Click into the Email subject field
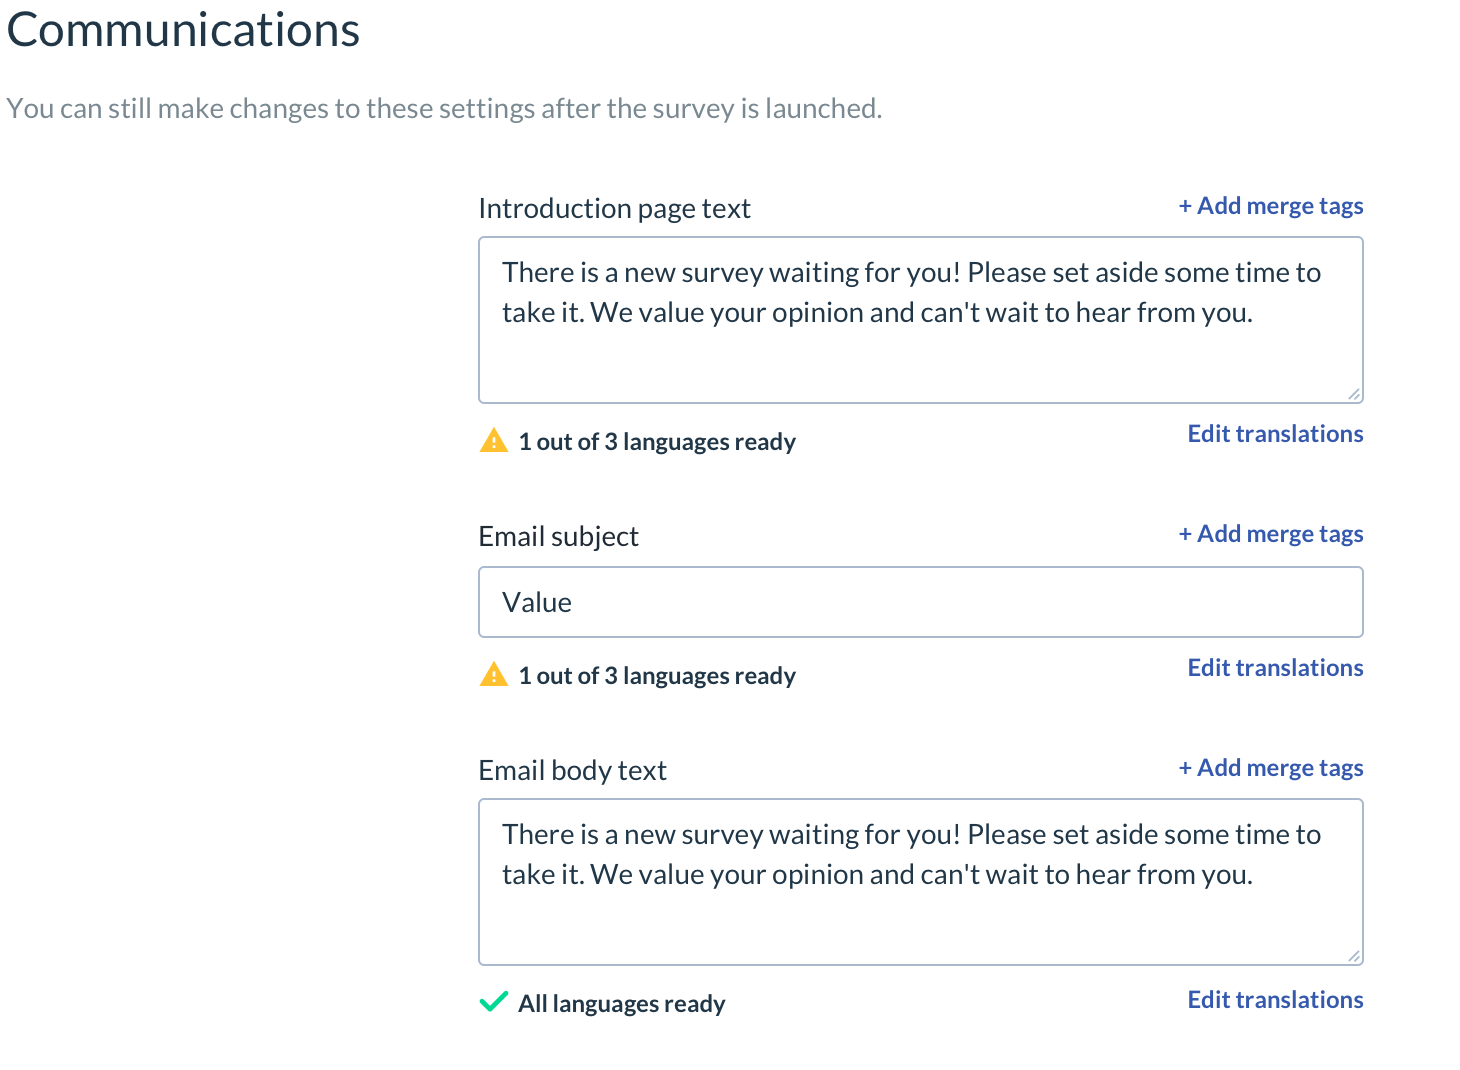Viewport: 1460px width, 1070px height. click(921, 602)
